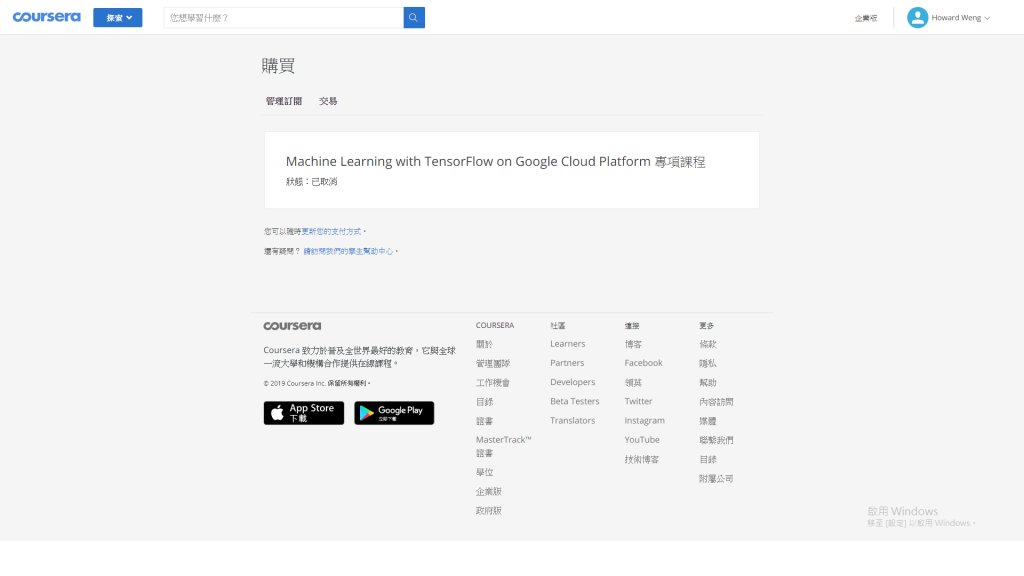Open the 條款 terms link
This screenshot has height=576, width=1024.
(x=707, y=344)
